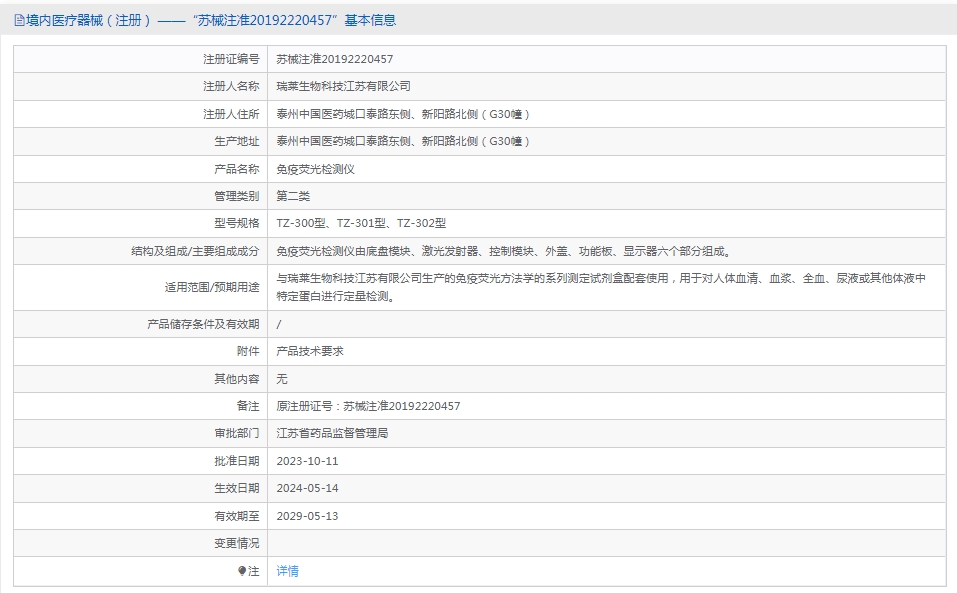The image size is (957, 593).
Task: Click the document icon before 境内医疗器械 title
Action: tap(20, 21)
